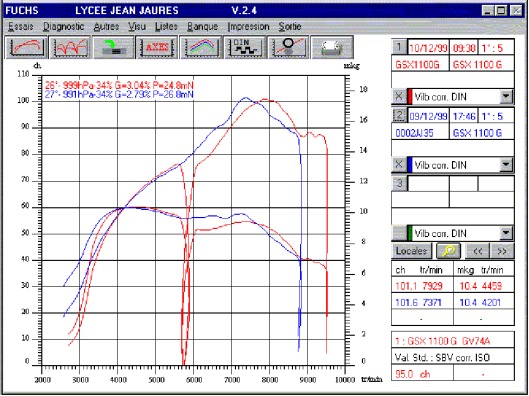Image resolution: width=529 pixels, height=396 pixels.
Task: Open the Sortie menu
Action: pos(290,26)
